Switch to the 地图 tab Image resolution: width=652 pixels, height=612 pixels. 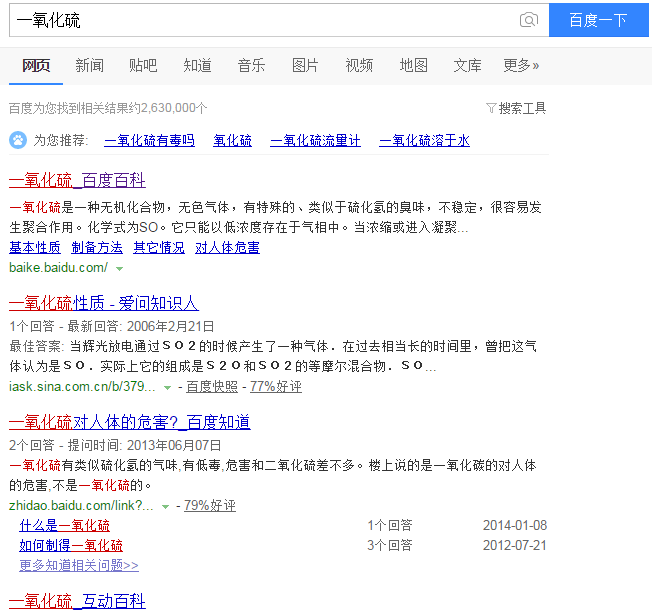point(414,65)
